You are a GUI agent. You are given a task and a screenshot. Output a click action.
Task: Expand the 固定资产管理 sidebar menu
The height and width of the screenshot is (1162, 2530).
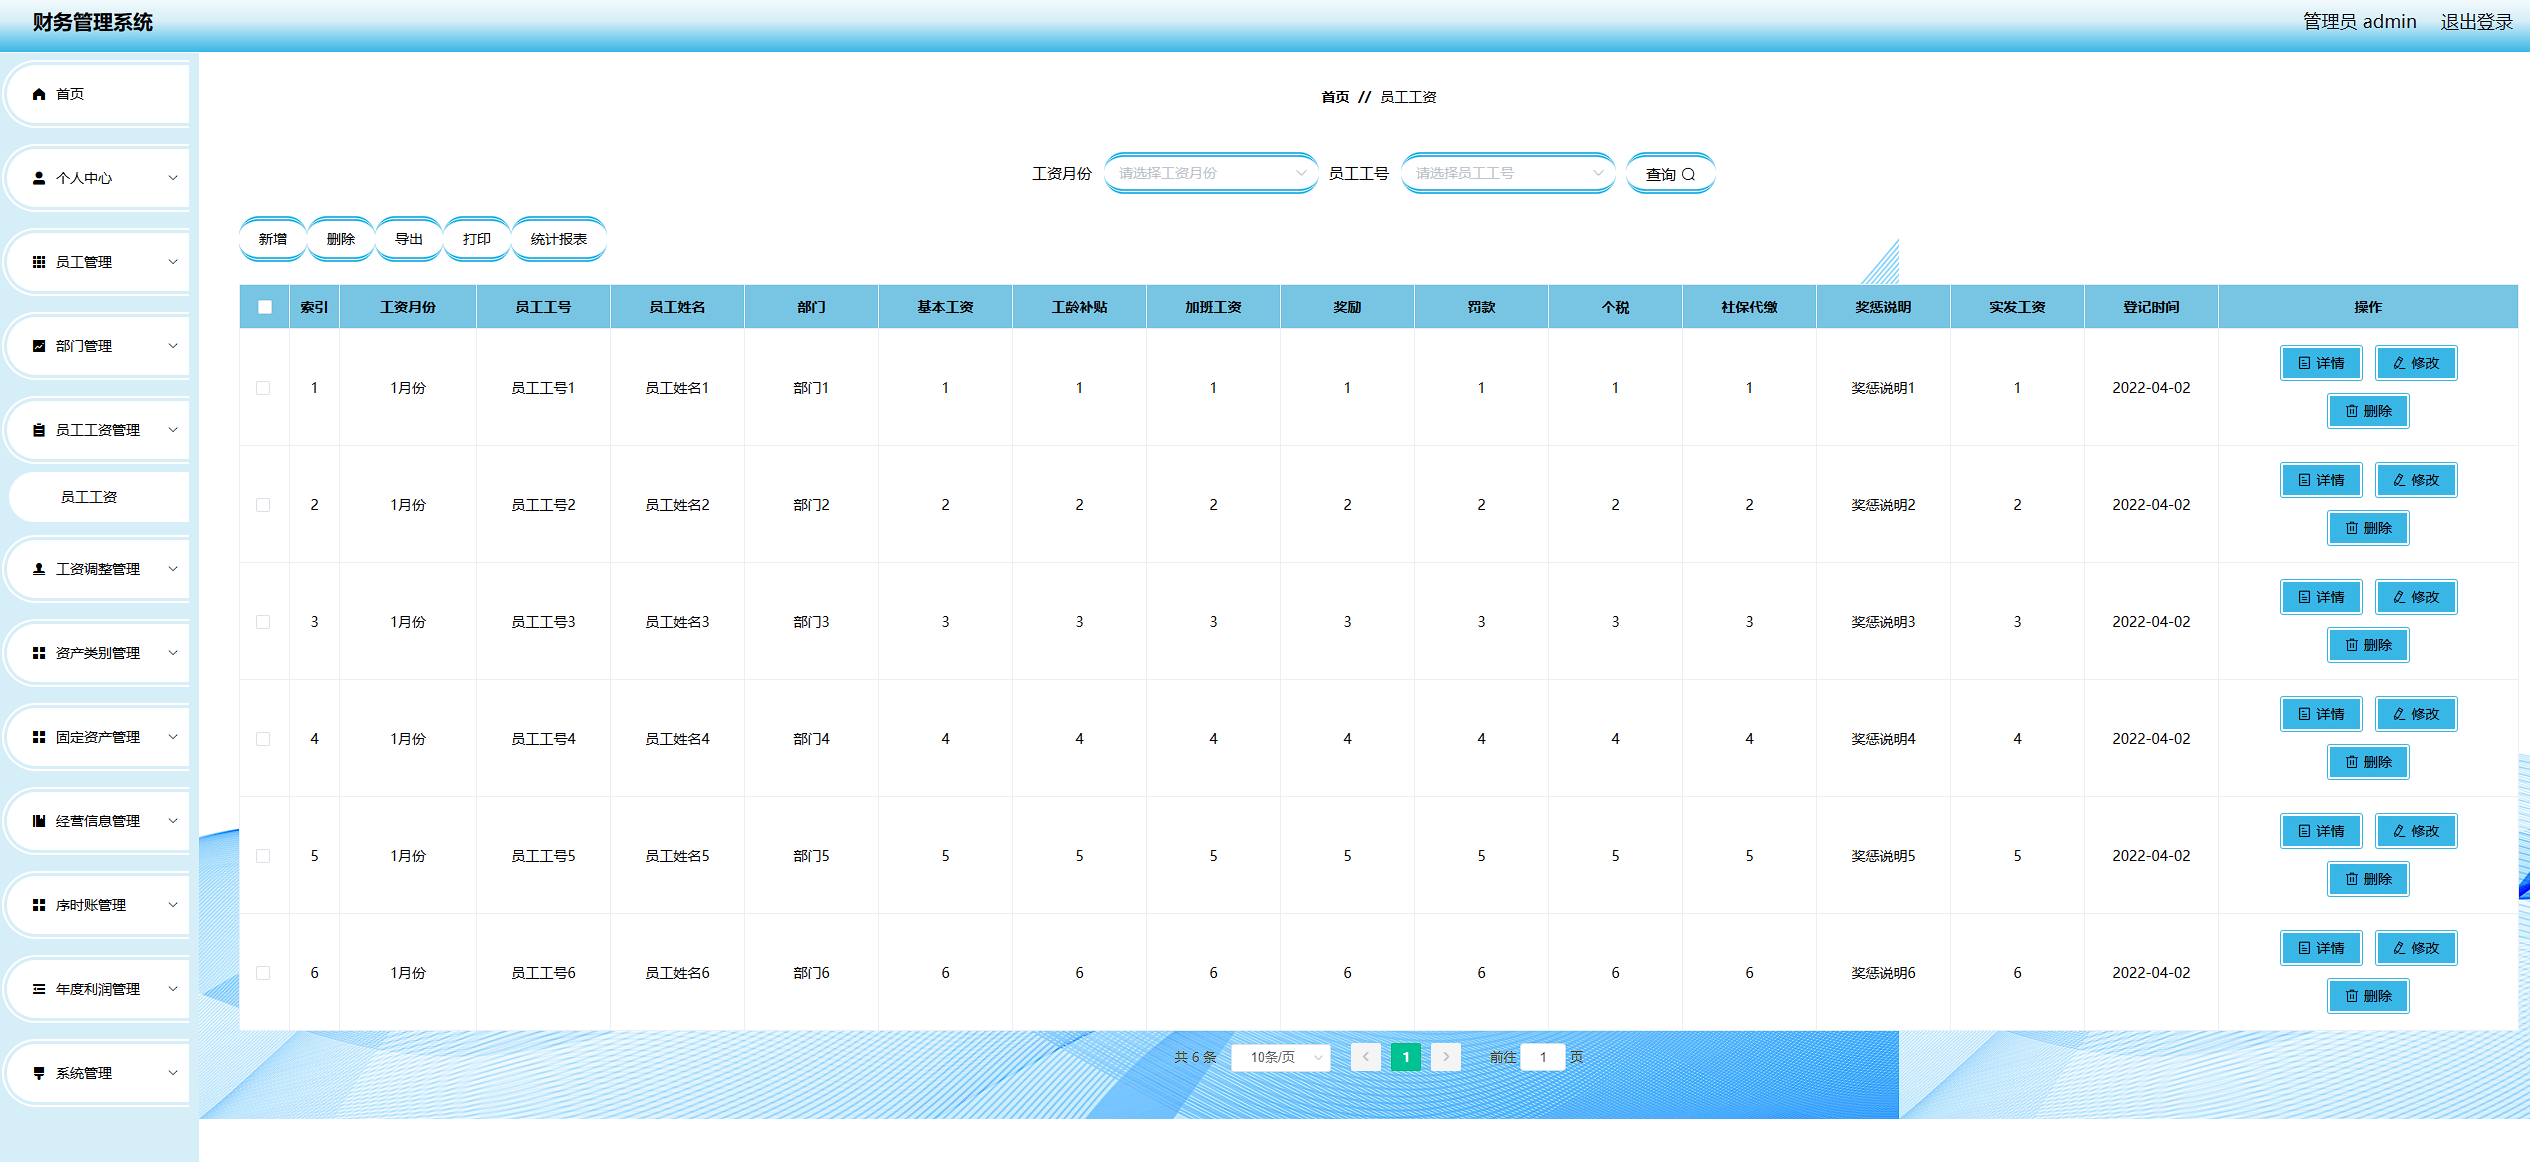98,737
